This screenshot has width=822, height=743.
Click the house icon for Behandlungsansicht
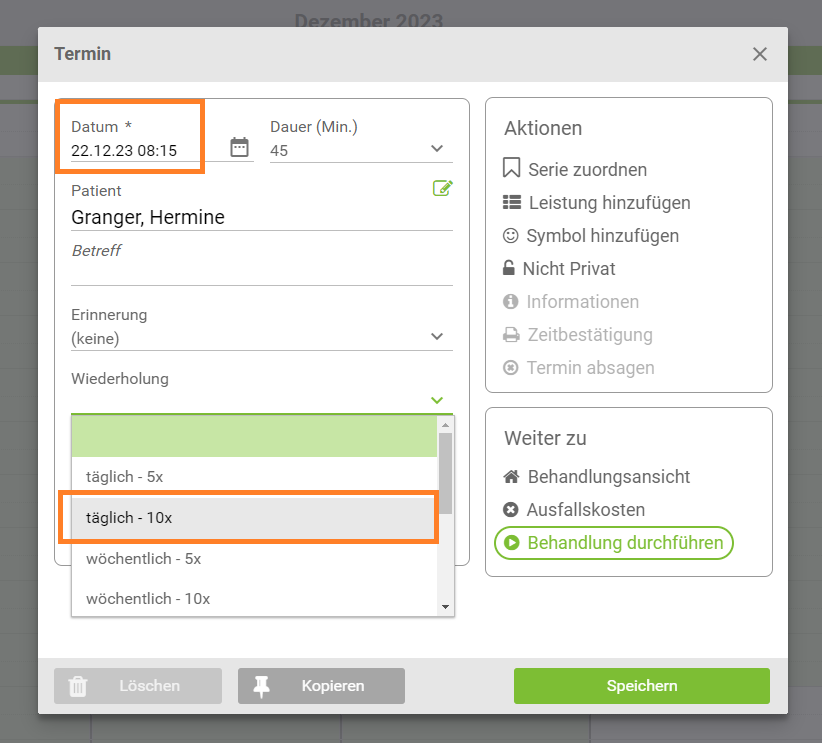tap(511, 477)
